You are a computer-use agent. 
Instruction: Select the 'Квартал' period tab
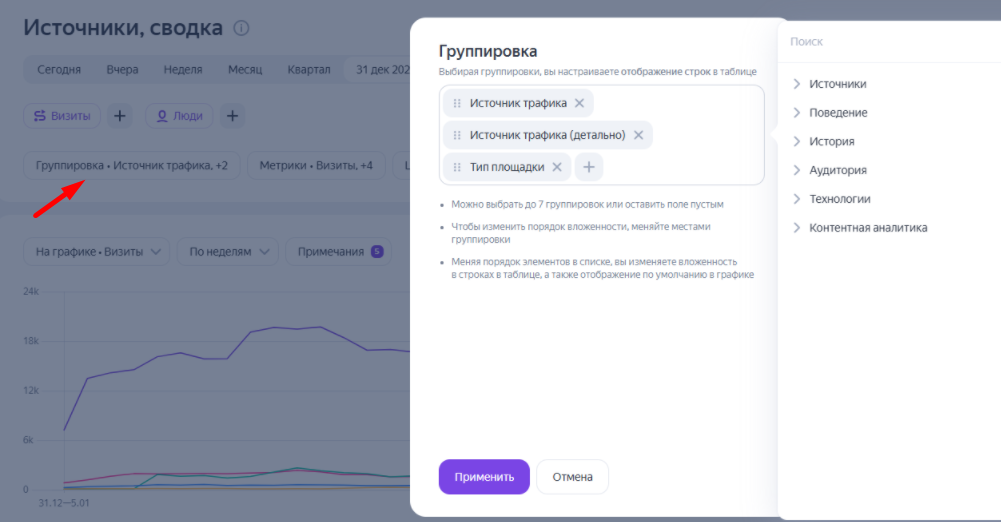tap(308, 70)
